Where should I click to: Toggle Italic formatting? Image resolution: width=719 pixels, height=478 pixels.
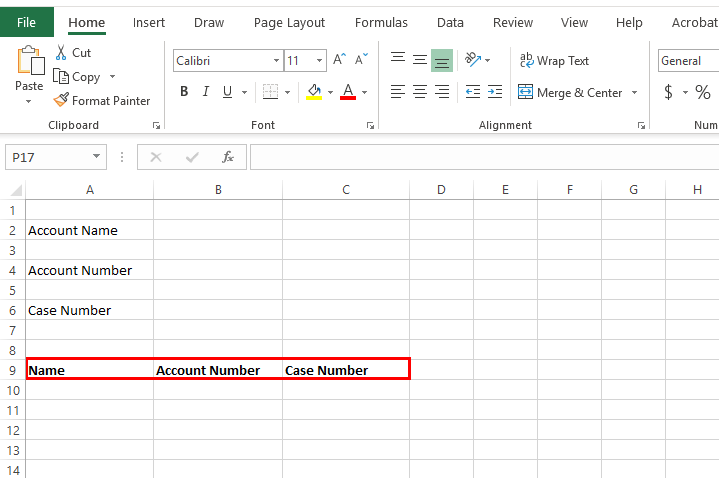pos(206,92)
